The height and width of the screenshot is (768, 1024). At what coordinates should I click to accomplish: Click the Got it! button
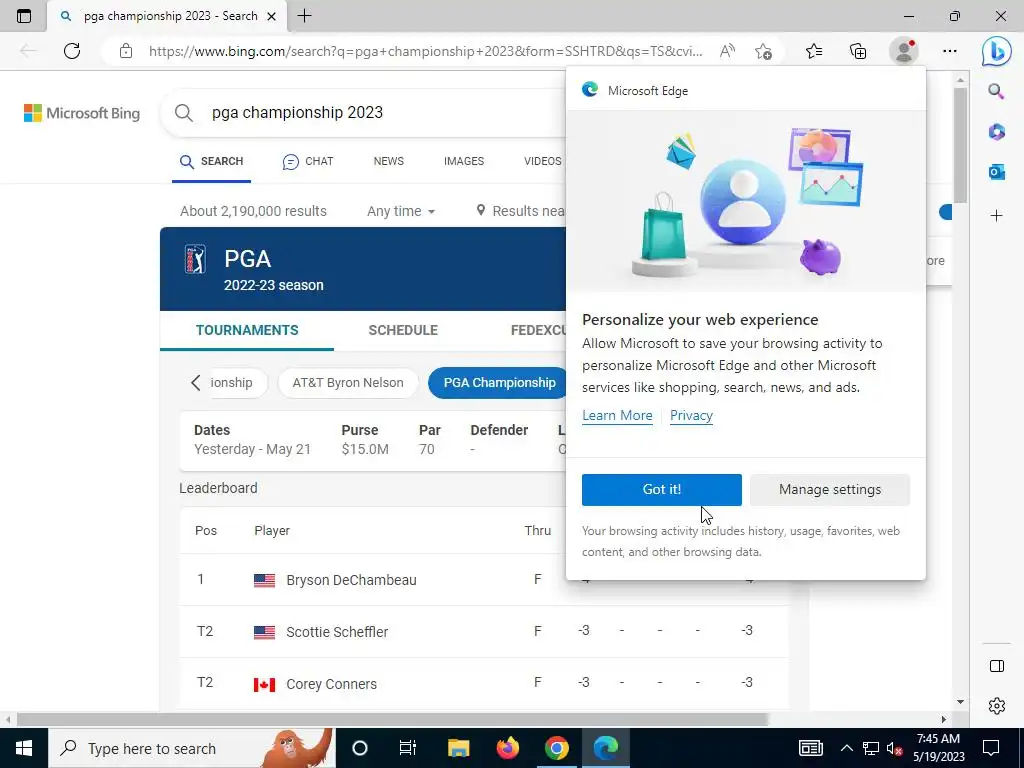point(662,490)
